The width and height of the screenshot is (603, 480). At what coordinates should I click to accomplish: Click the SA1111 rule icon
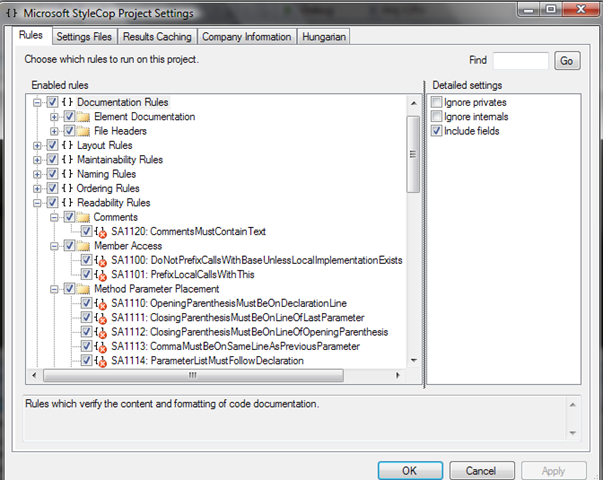(101, 318)
